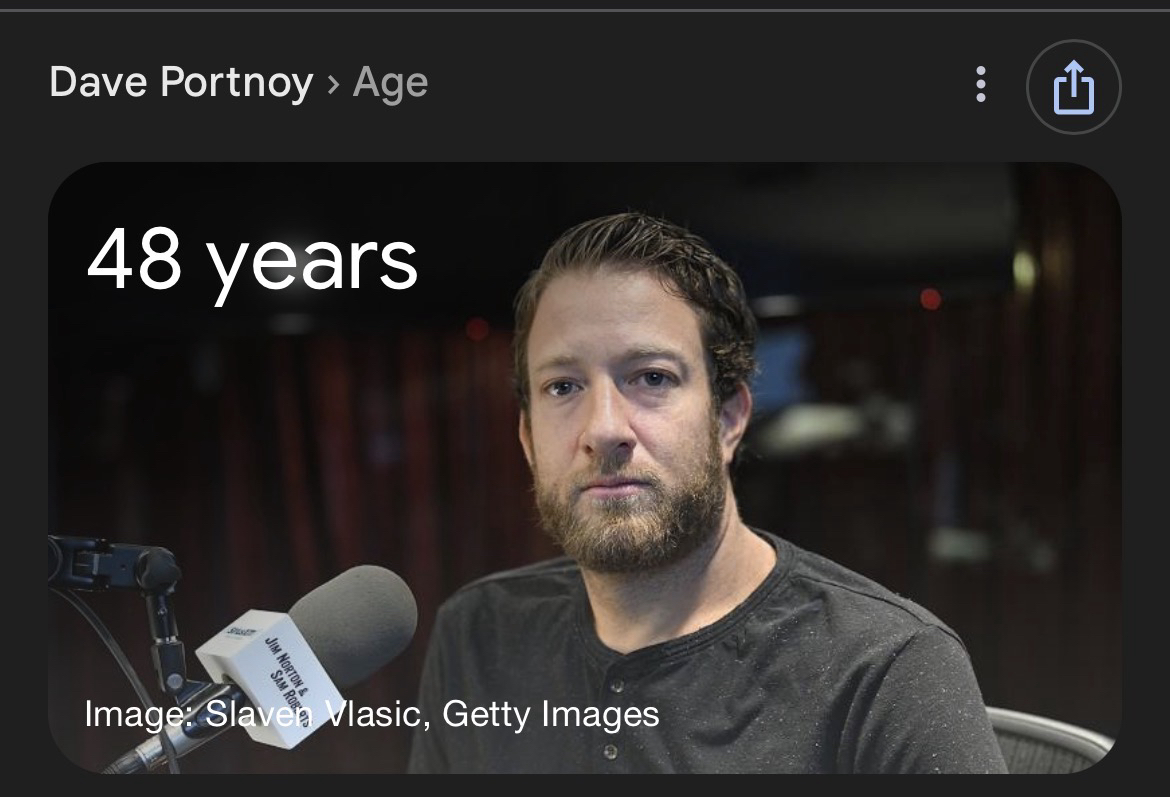Screen dimensions: 1170x797
Task: Click the 48 years age result text
Action: pos(252,262)
